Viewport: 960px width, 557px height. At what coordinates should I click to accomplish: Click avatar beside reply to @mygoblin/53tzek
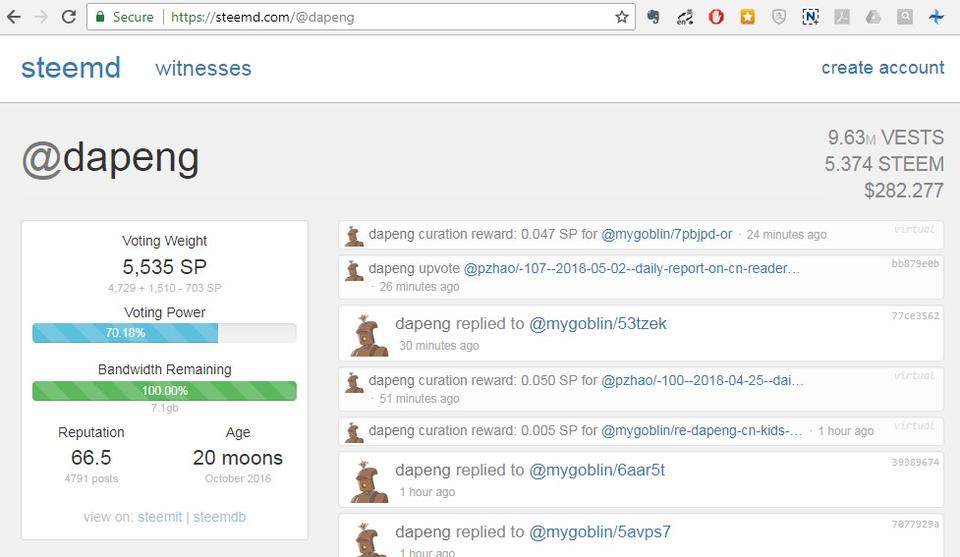[369, 335]
